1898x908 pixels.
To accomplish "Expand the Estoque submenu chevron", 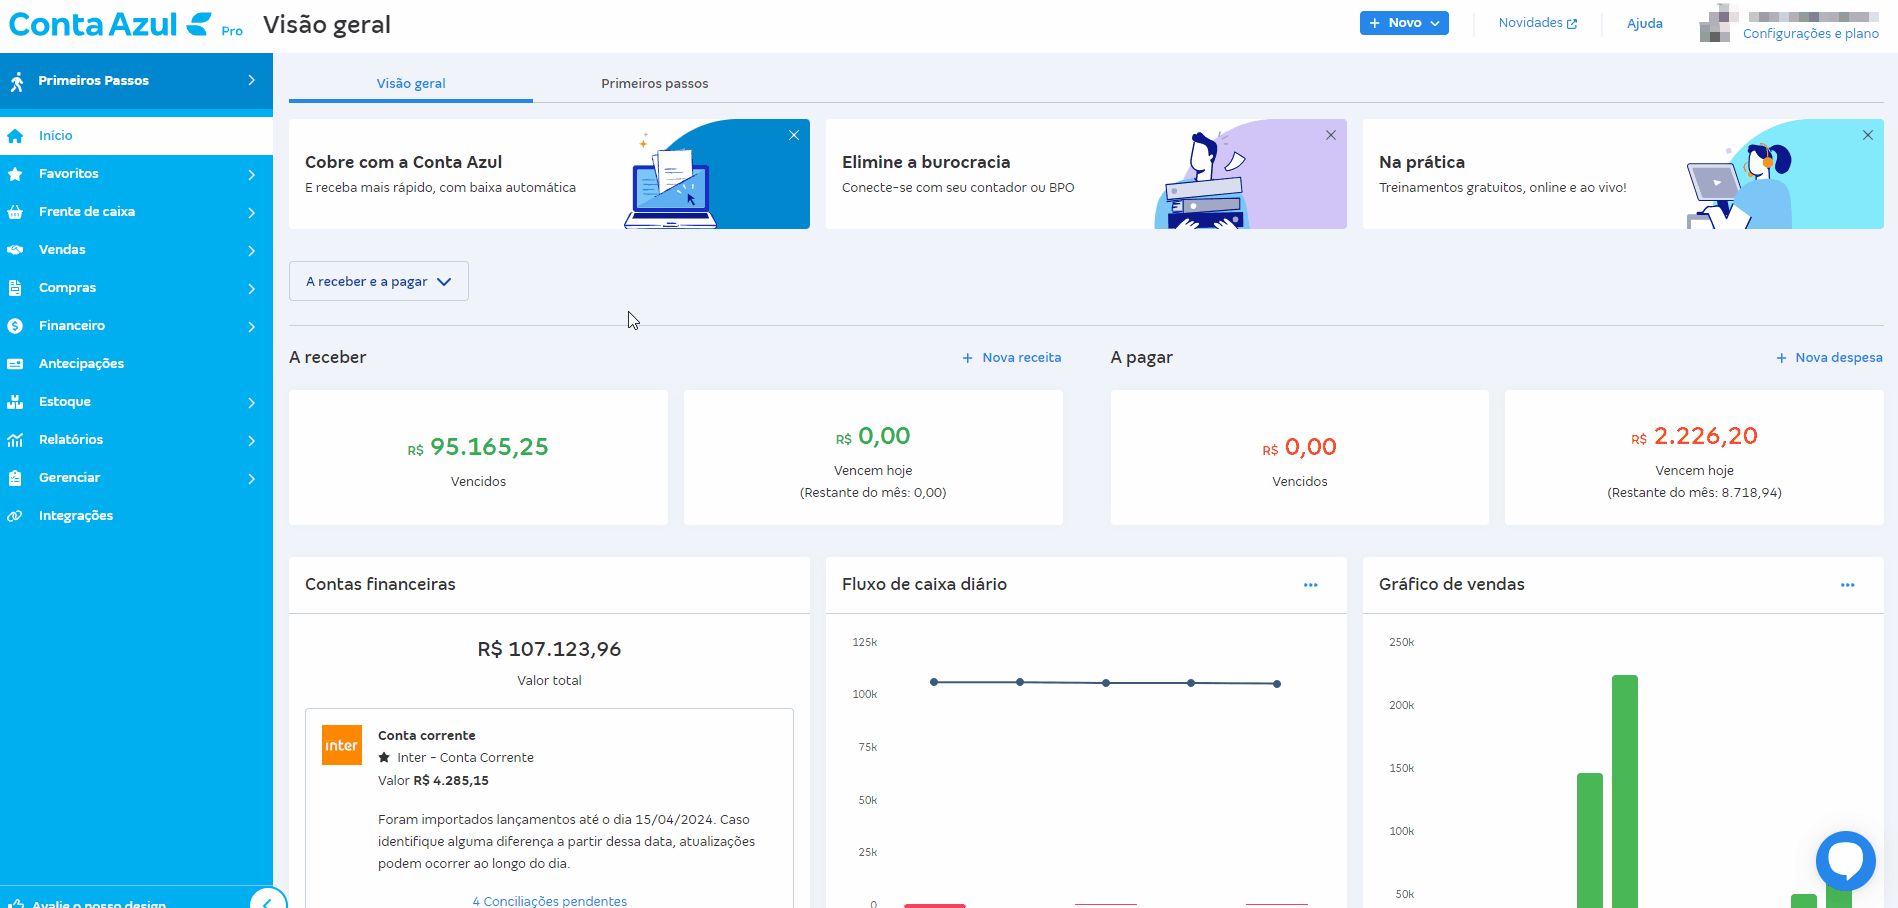I will point(251,403).
